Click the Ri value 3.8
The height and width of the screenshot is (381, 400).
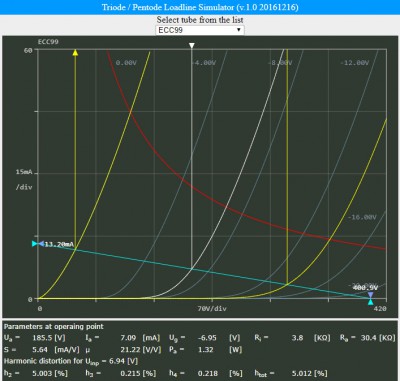[x=297, y=338]
